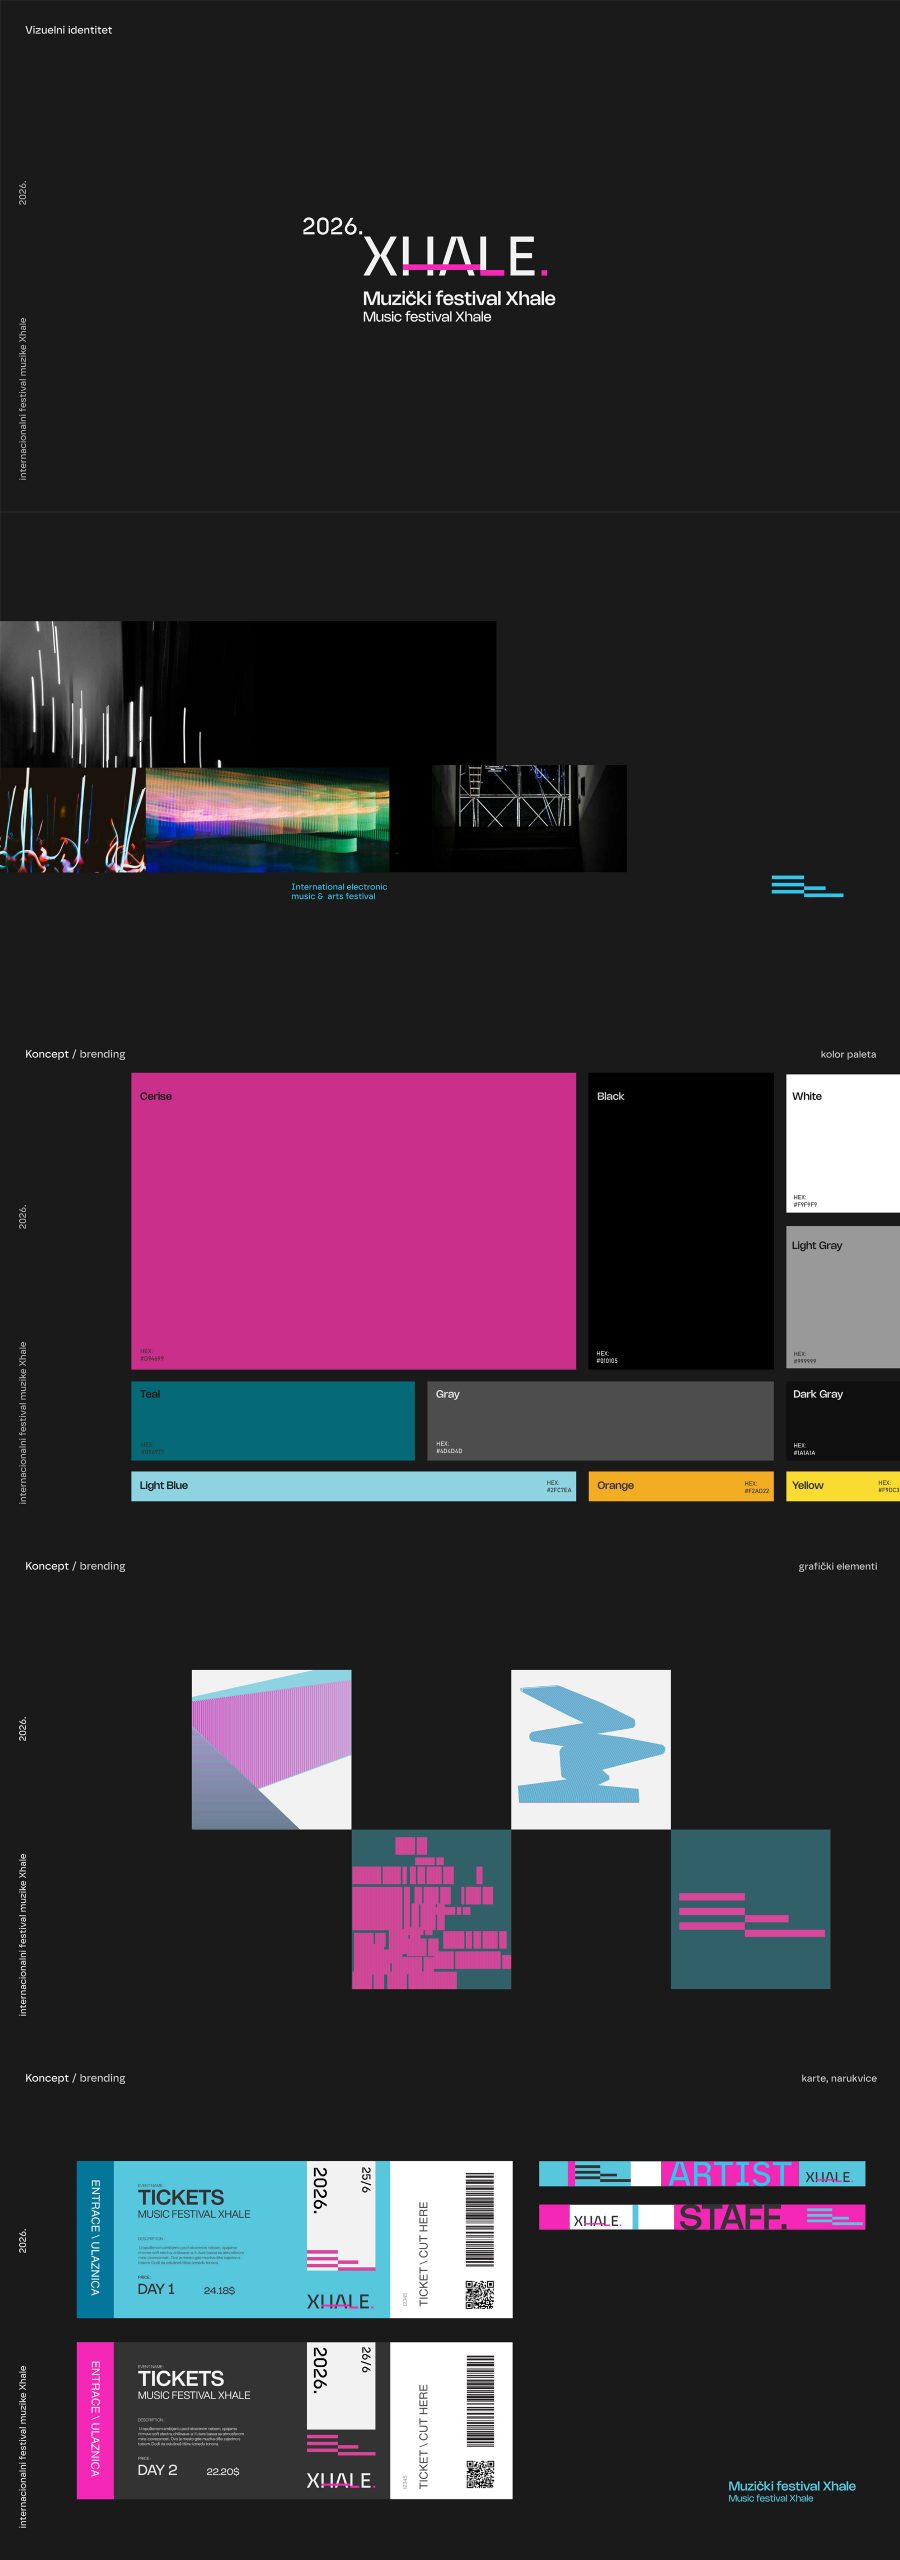Click the 'Vizuelni identitet' heading
This screenshot has height=2560, width=900.
[68, 30]
